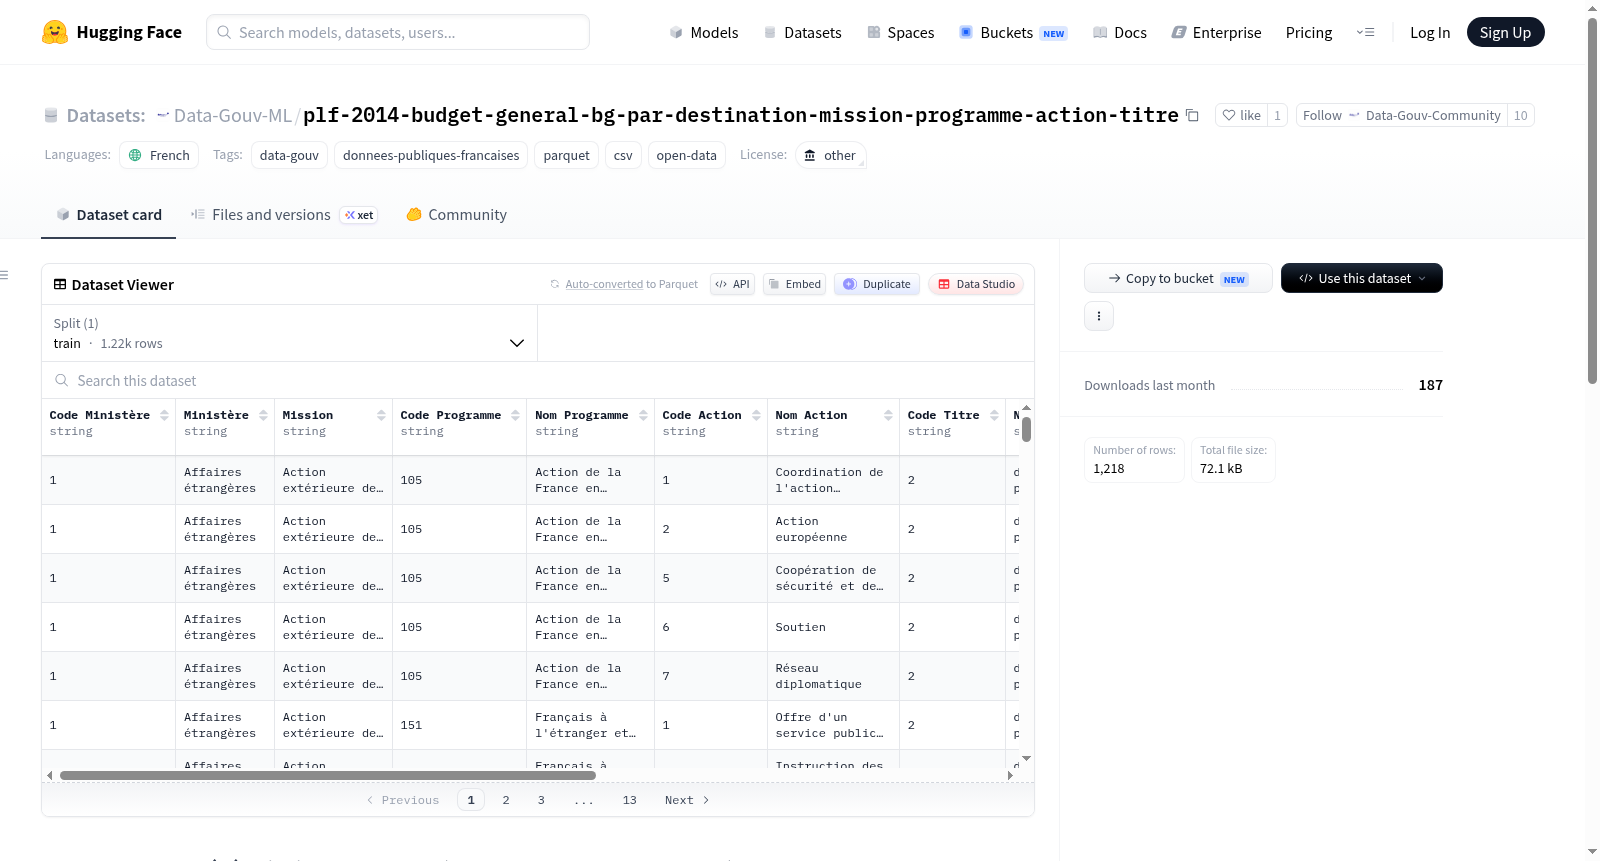Viewport: 1600px width, 861px height.
Task: Click the table vertical scrollbar thumb
Action: [x=1026, y=429]
